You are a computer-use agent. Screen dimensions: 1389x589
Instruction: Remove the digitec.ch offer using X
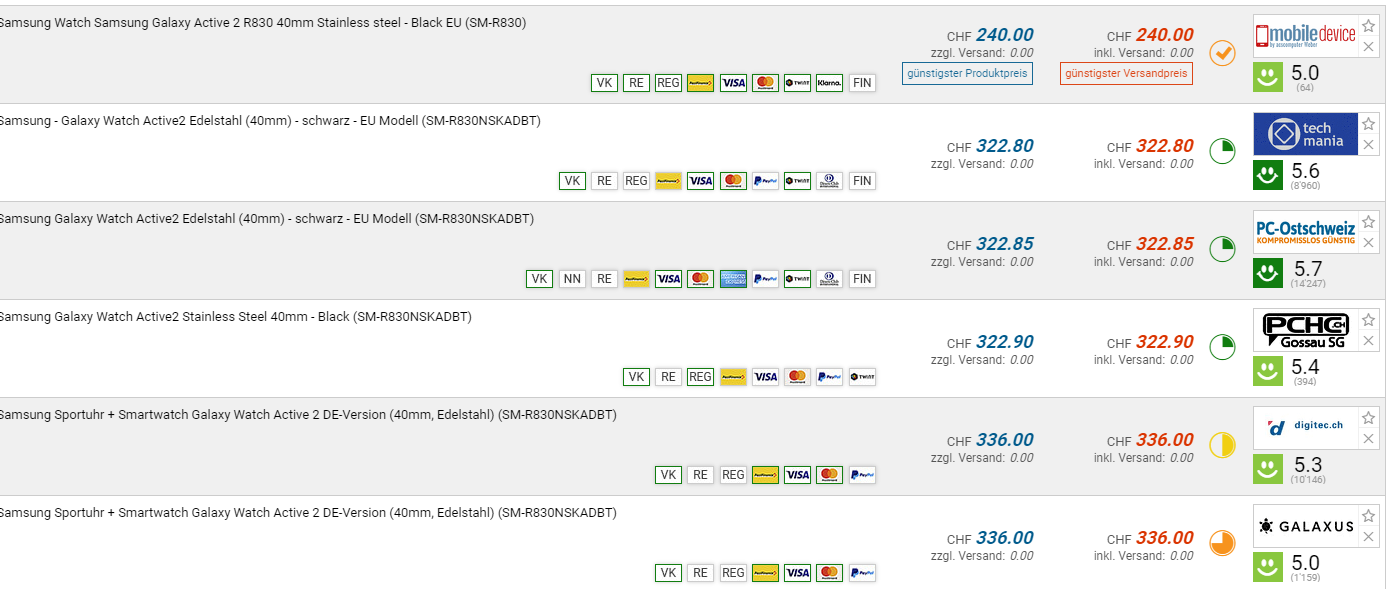(1369, 439)
